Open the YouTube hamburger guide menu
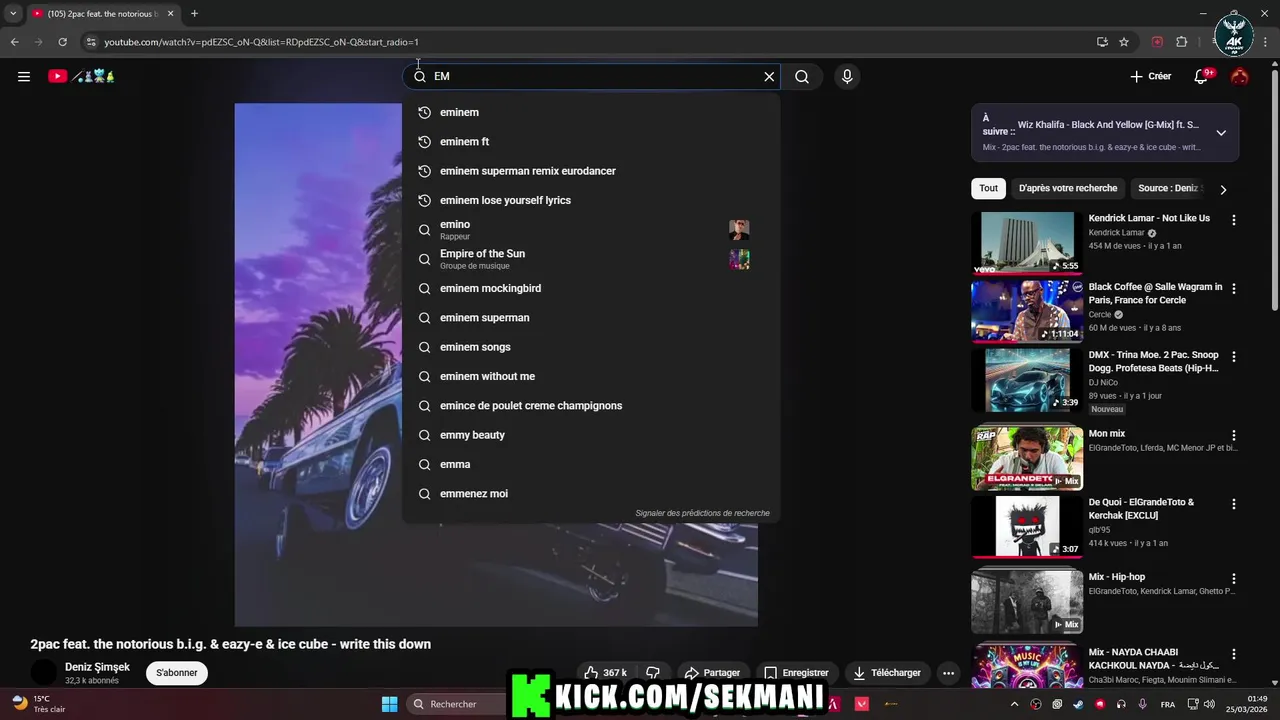Screen dimensions: 1280x720 pos(24,76)
